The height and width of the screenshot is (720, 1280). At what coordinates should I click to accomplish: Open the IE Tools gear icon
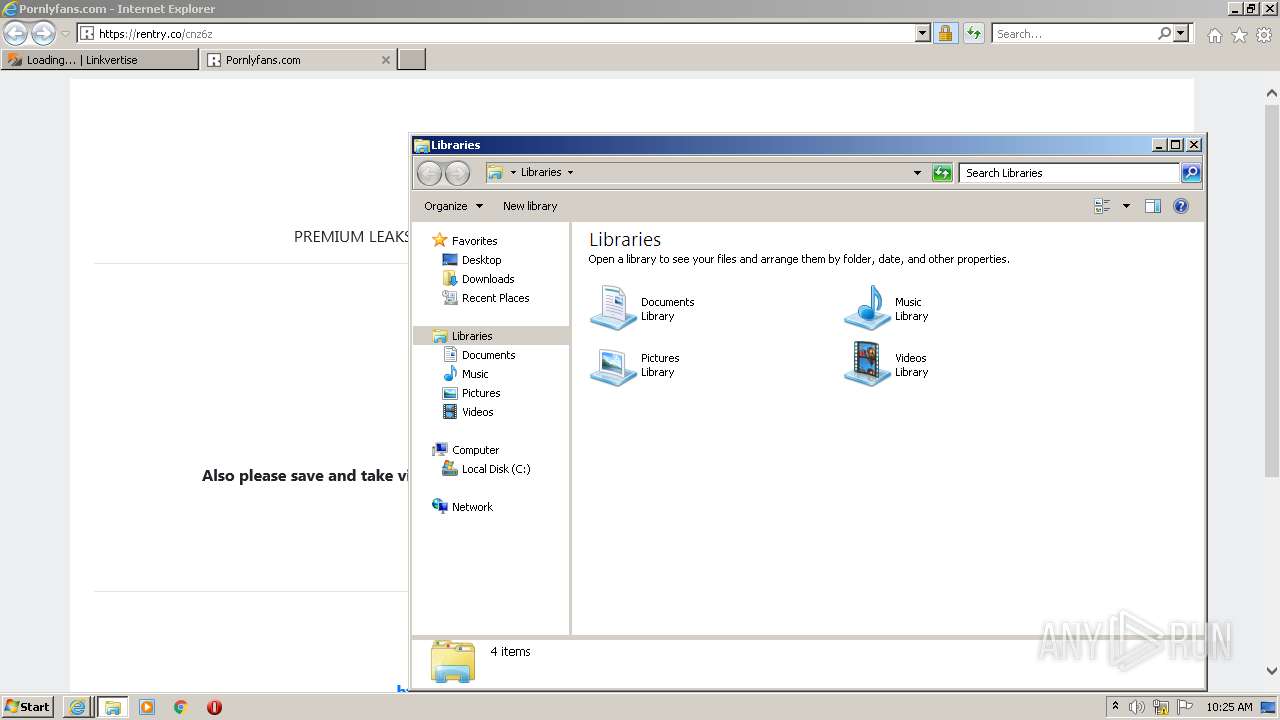1264,35
